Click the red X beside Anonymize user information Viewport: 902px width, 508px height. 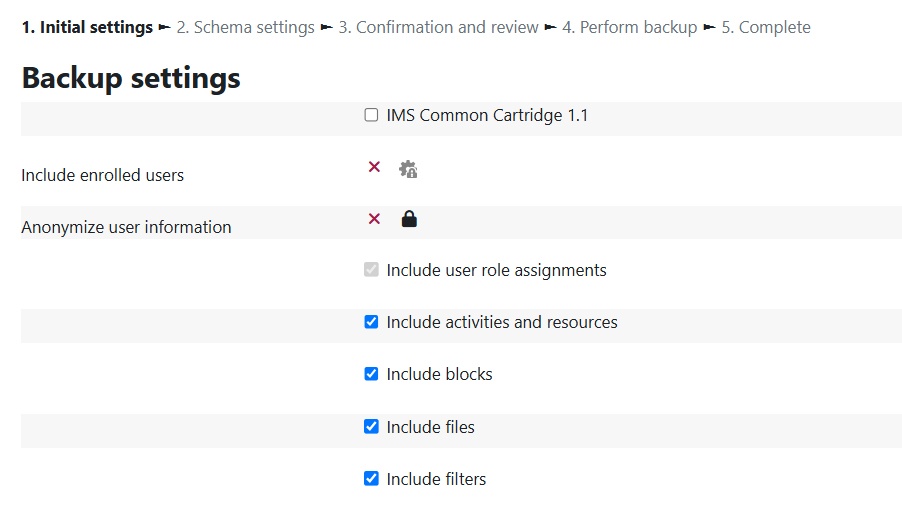coord(374,219)
